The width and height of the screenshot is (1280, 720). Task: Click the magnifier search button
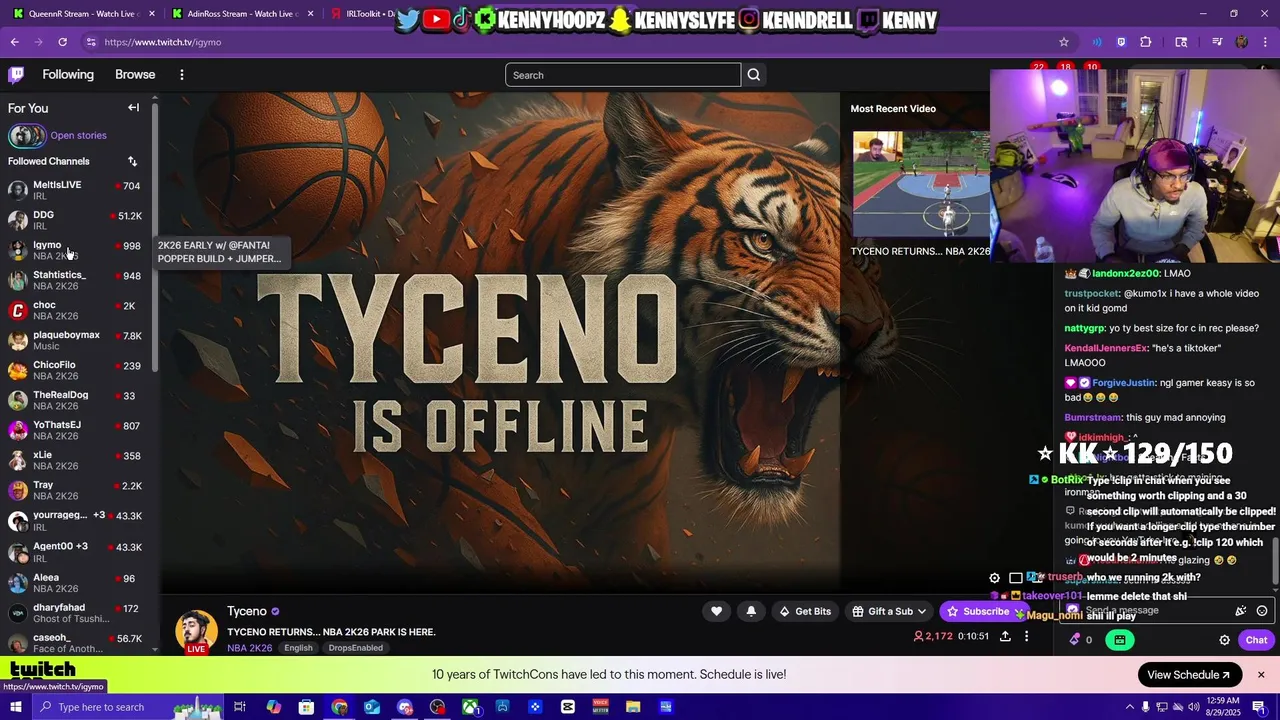pyautogui.click(x=754, y=75)
